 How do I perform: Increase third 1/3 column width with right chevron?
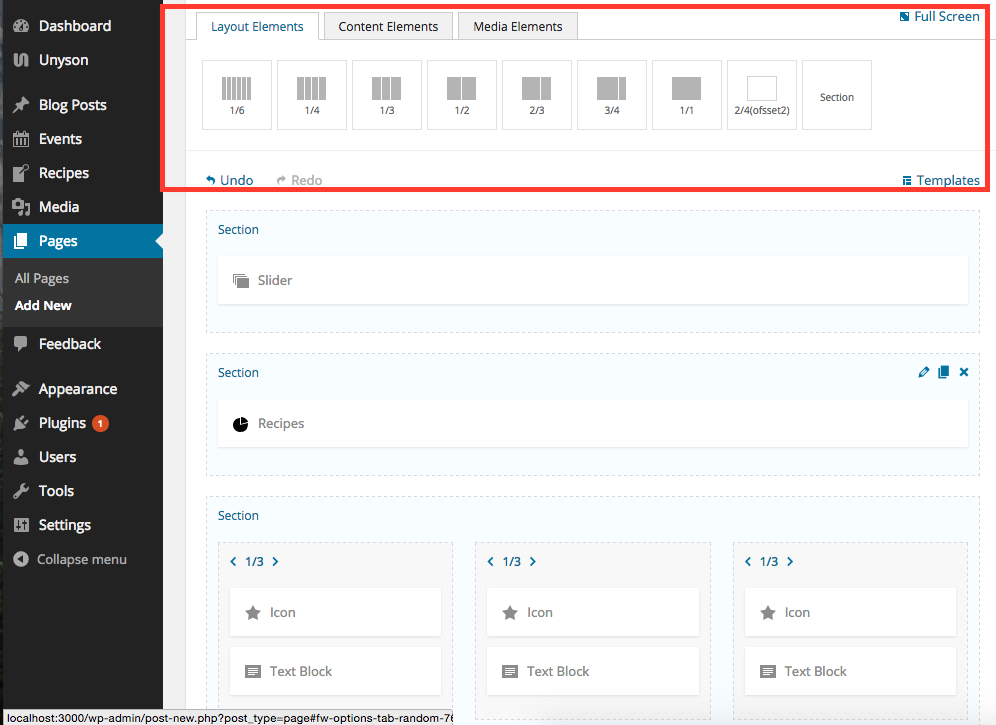tap(790, 562)
